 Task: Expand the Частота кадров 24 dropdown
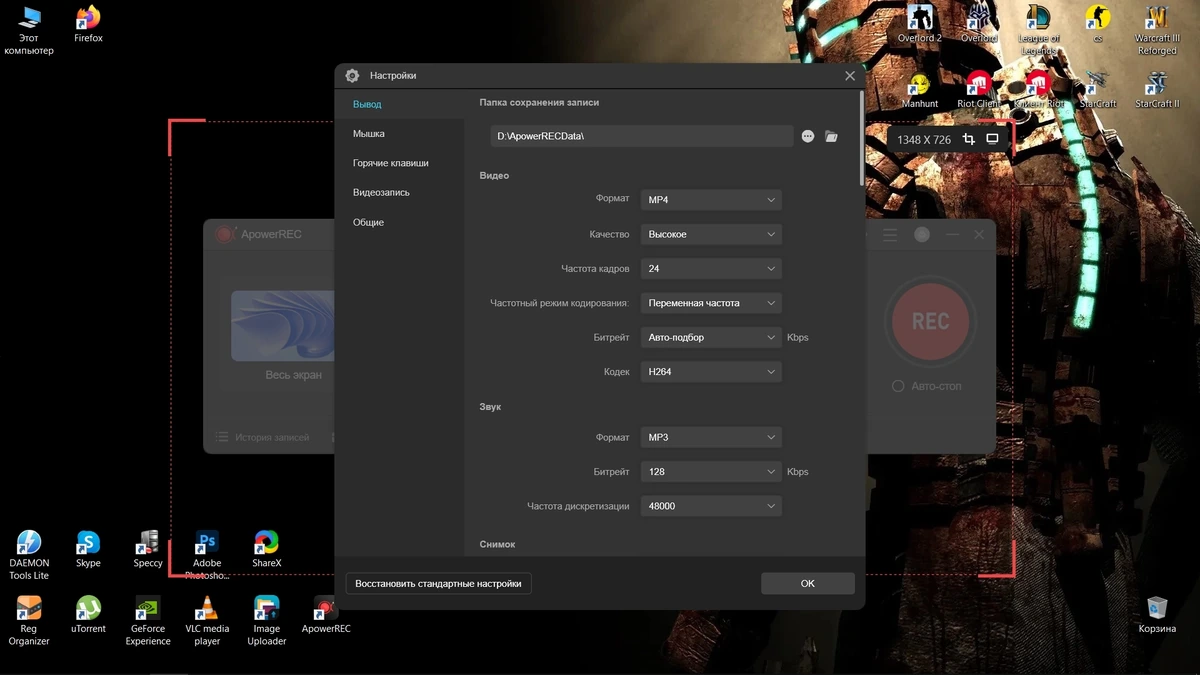(x=711, y=269)
